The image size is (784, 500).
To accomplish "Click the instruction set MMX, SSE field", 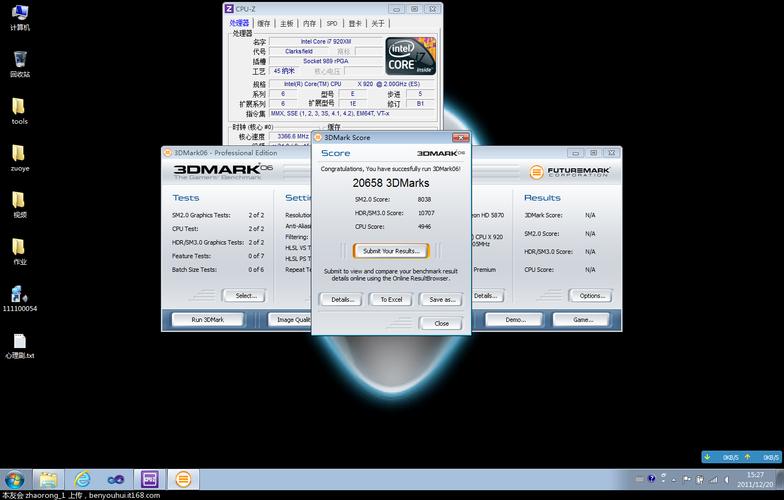I will 352,114.
